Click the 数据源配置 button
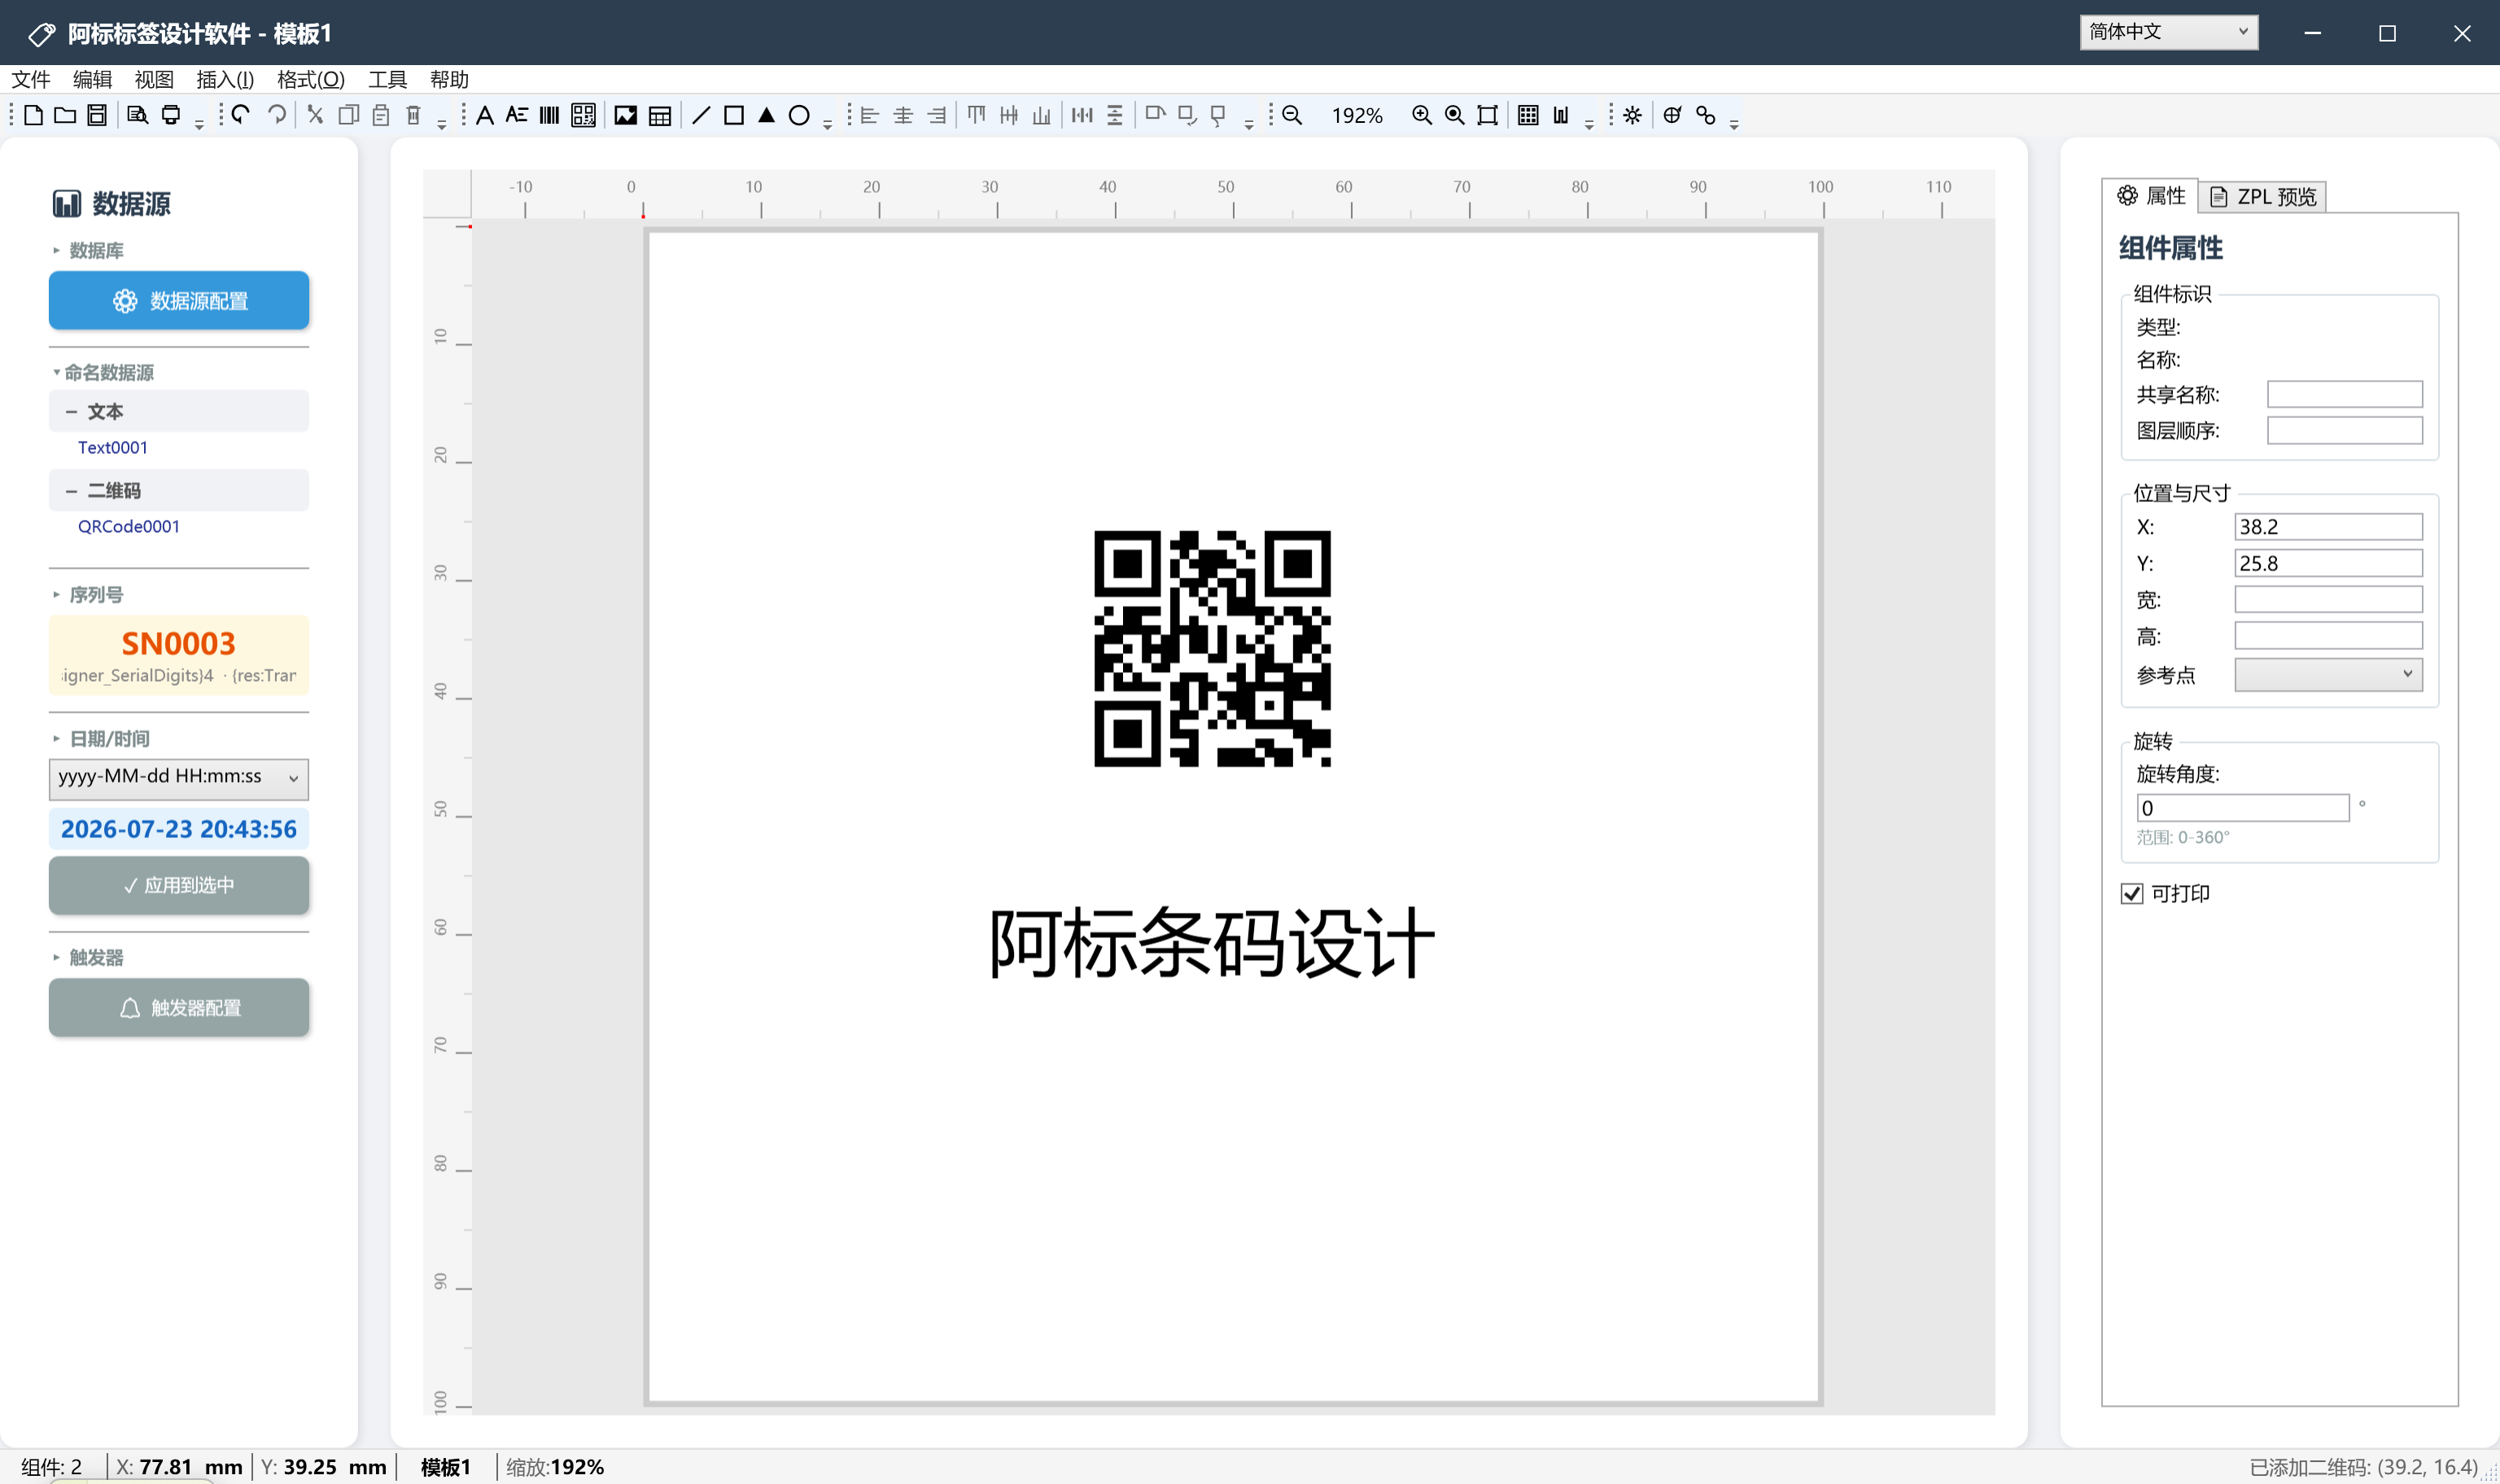 pyautogui.click(x=179, y=300)
